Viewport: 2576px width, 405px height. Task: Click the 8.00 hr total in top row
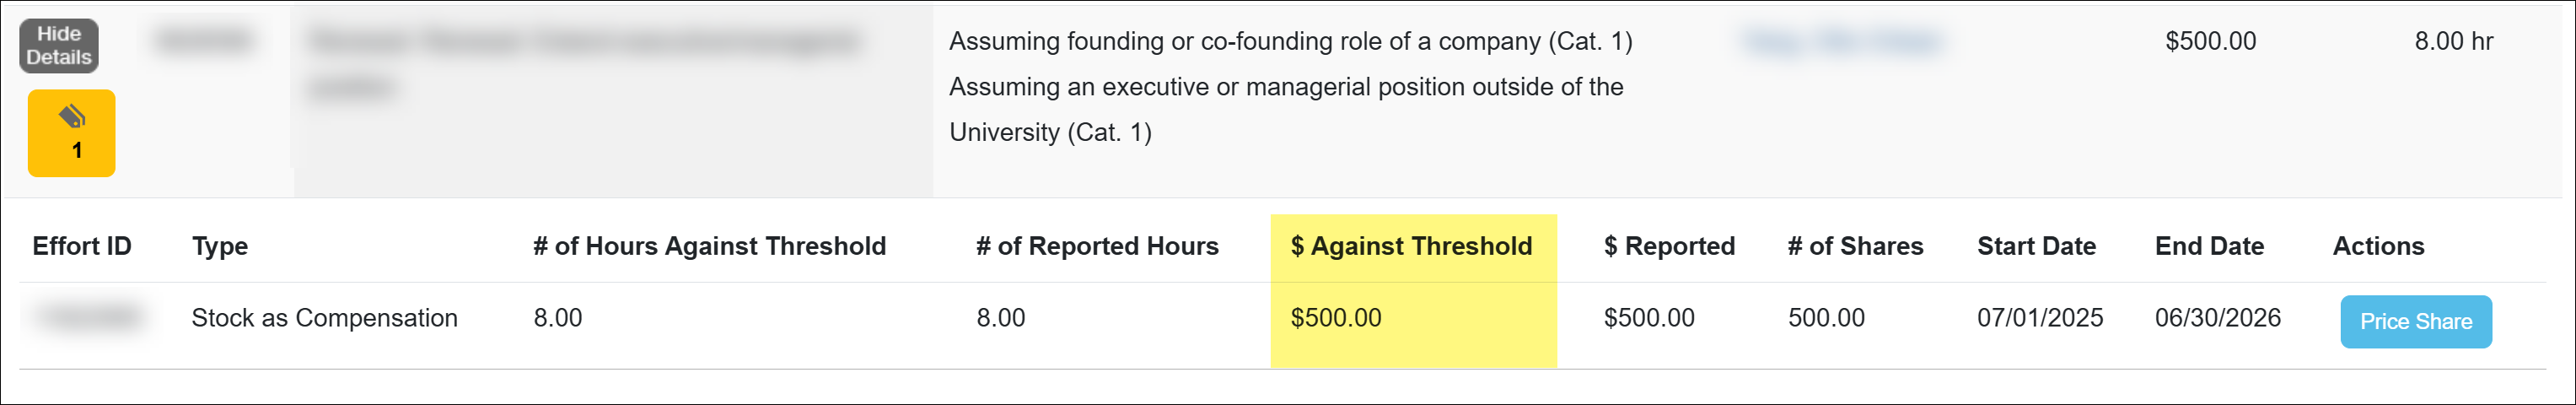(2453, 42)
